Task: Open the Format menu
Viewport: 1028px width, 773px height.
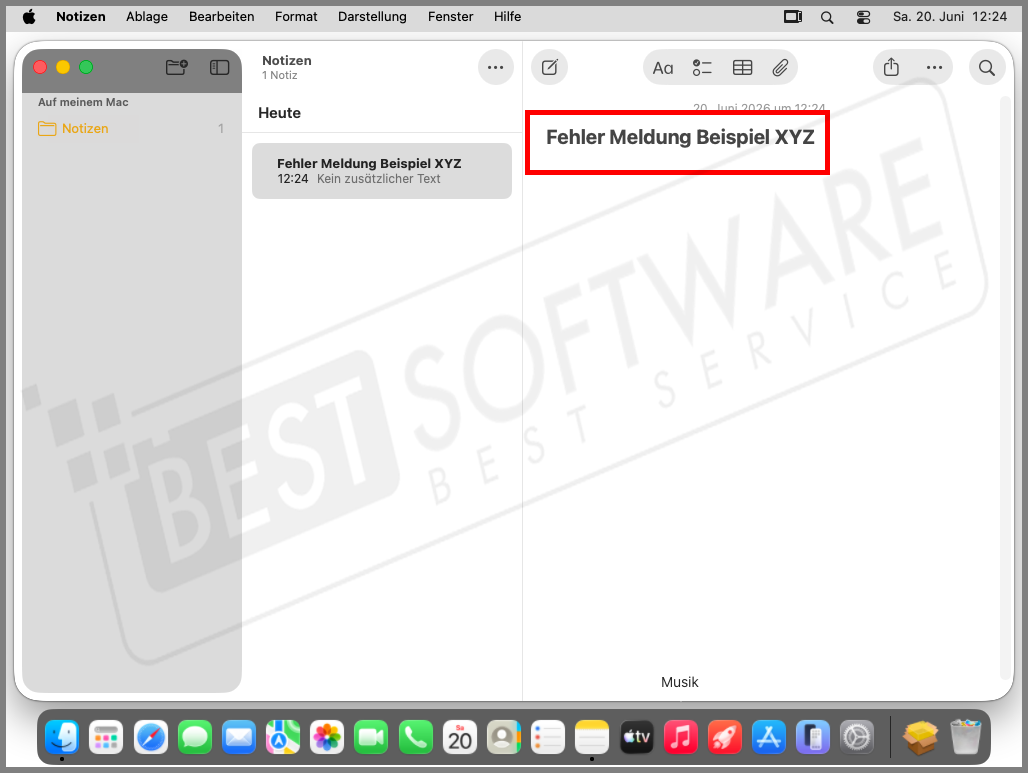Action: [x=296, y=16]
